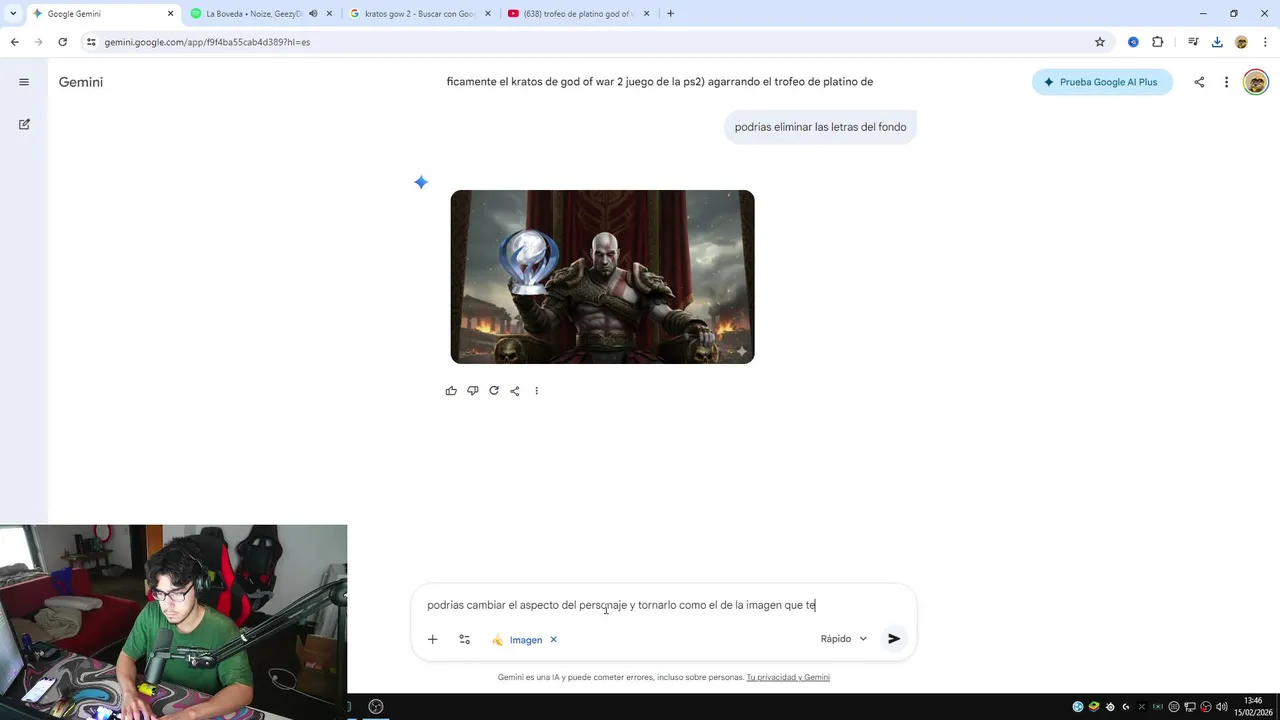Share the response below the image
This screenshot has height=720, width=1280.
pos(515,391)
